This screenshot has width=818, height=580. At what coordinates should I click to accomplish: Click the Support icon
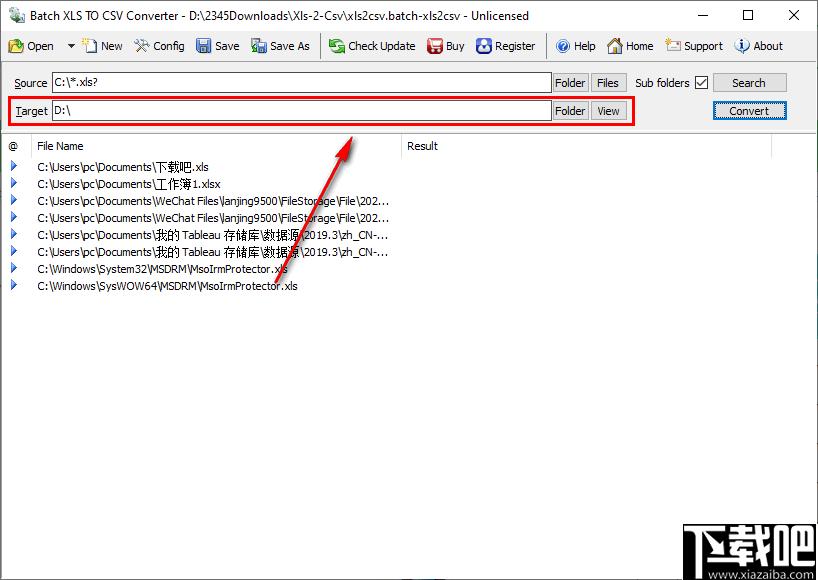(x=672, y=46)
